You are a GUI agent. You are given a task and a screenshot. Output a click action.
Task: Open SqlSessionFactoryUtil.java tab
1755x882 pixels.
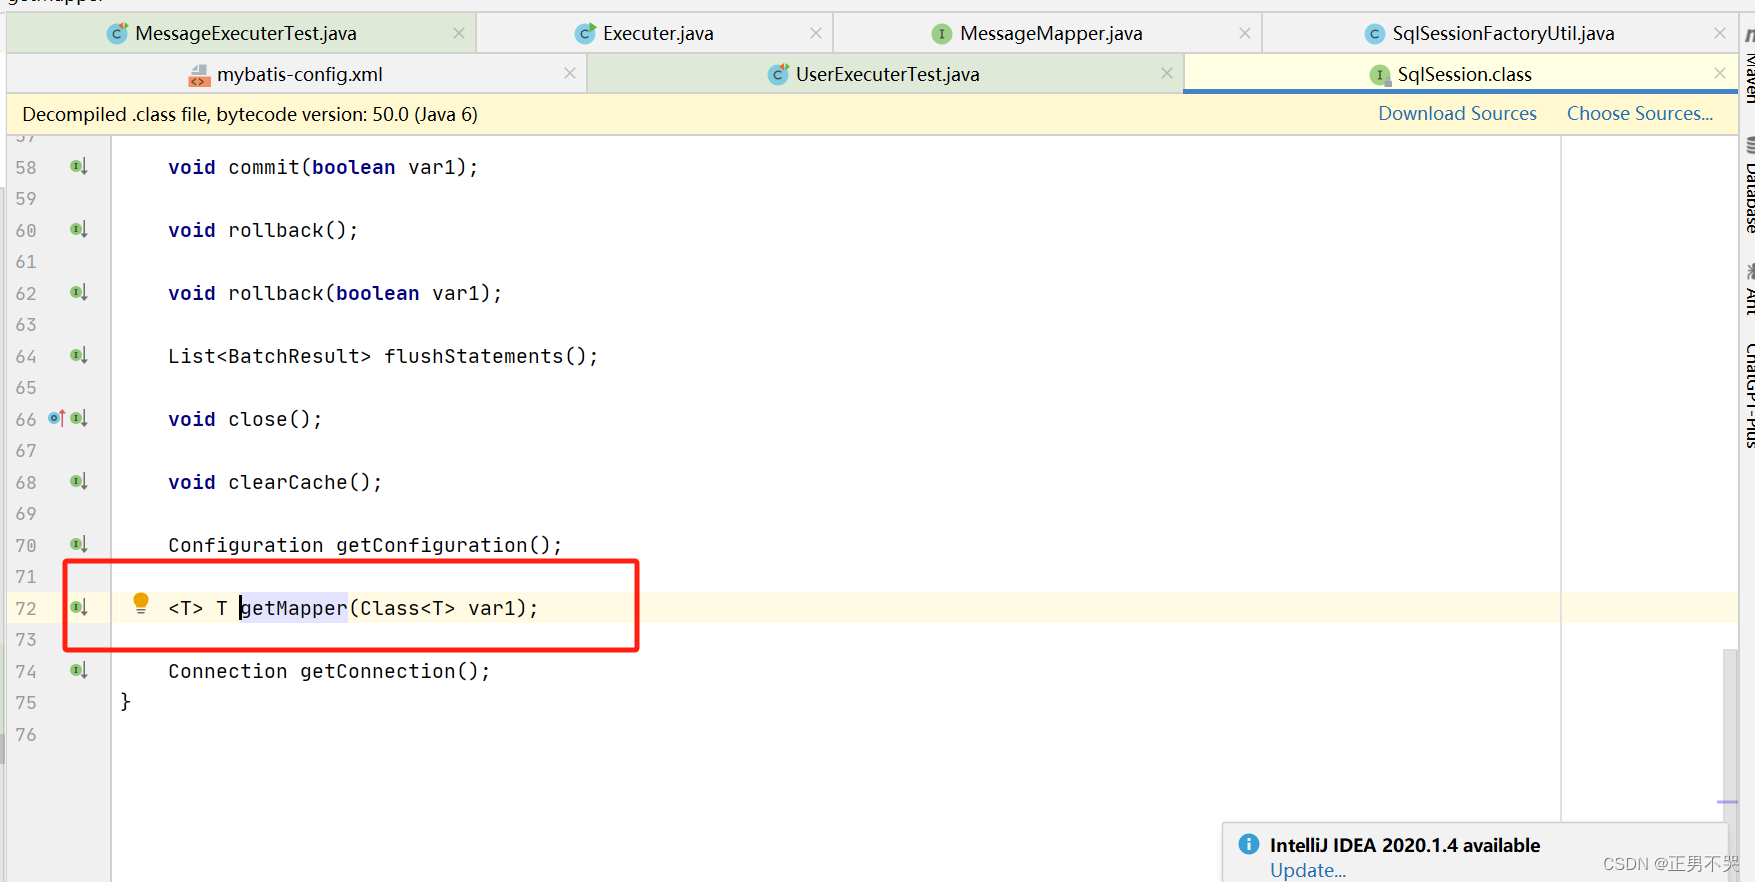point(1502,33)
